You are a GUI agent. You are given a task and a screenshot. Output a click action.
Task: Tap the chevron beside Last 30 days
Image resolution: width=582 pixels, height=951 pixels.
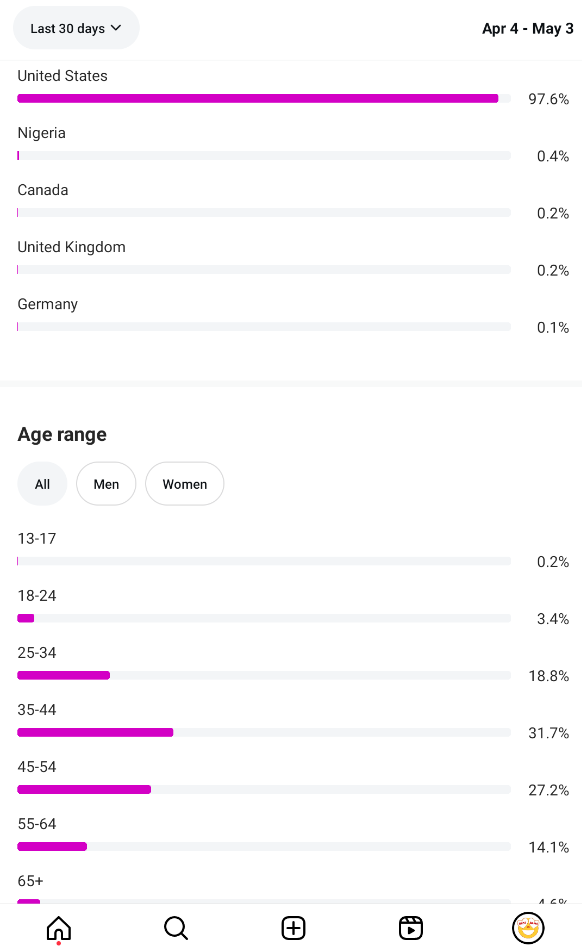point(116,28)
